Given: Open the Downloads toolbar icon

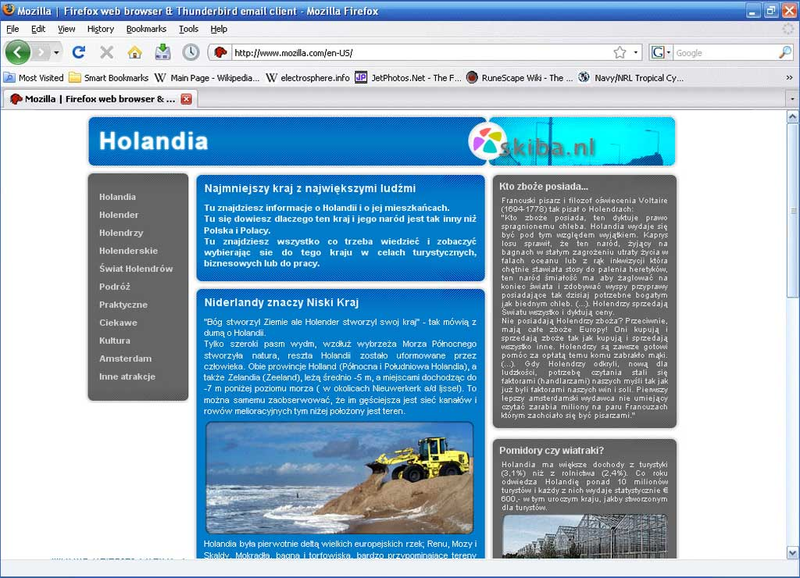Looking at the screenshot, I should [x=162, y=52].
